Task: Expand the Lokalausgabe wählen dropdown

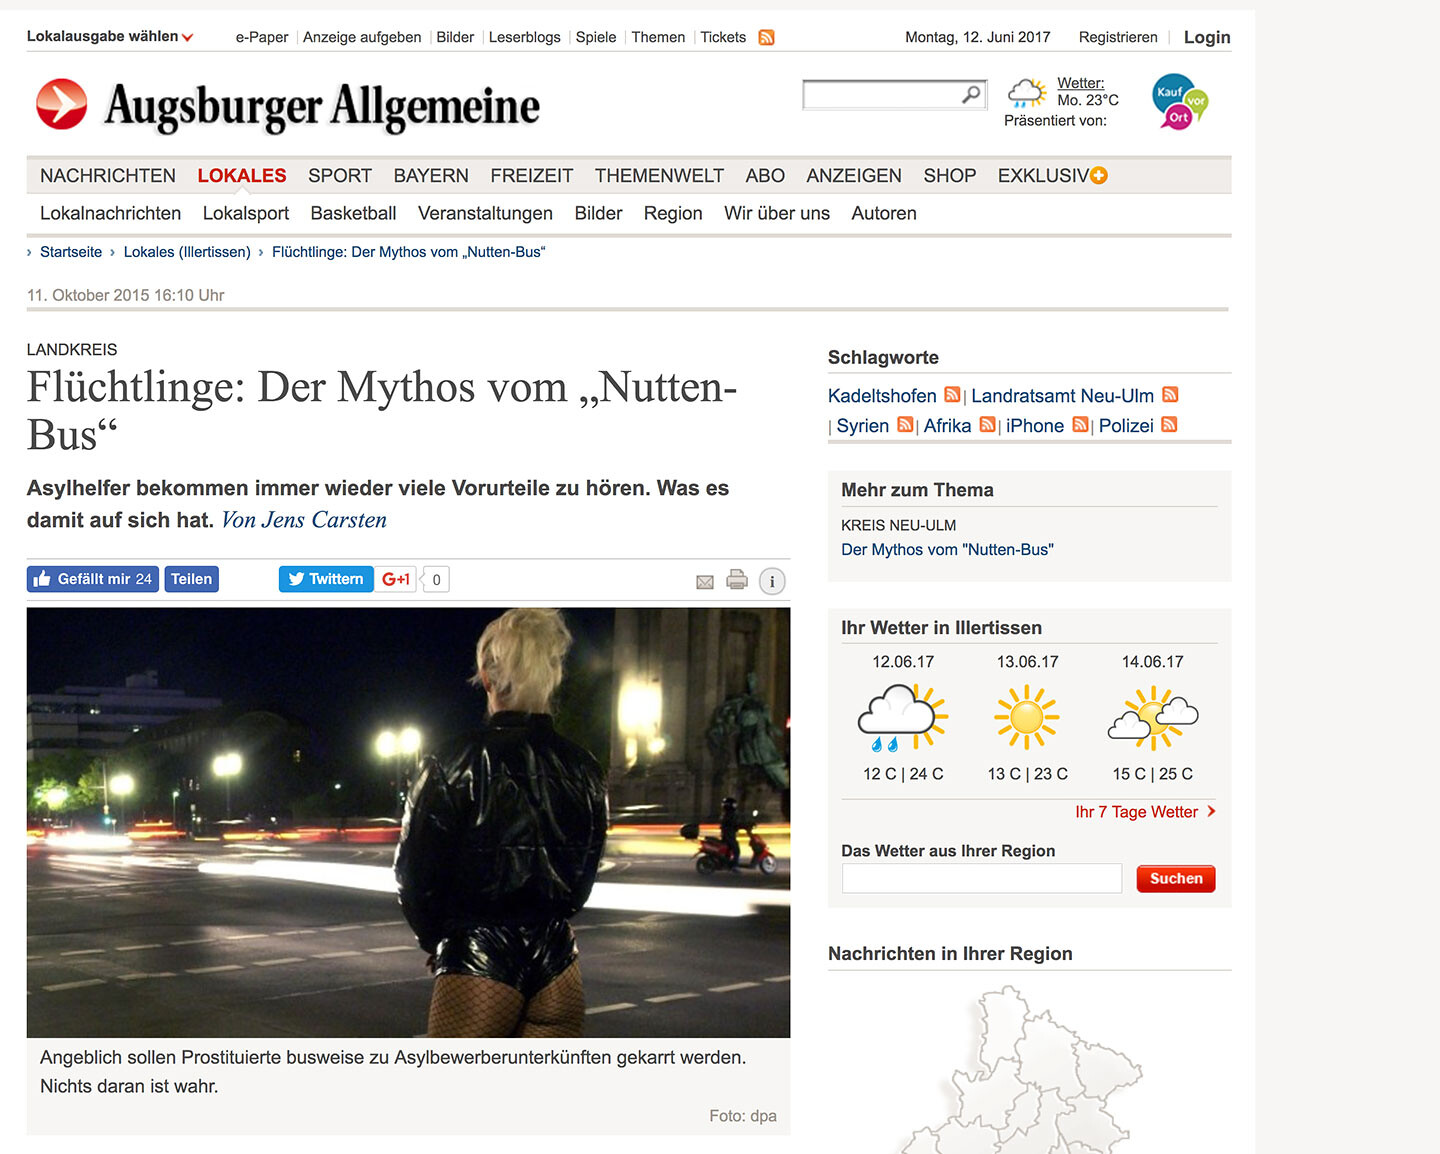Action: (110, 36)
